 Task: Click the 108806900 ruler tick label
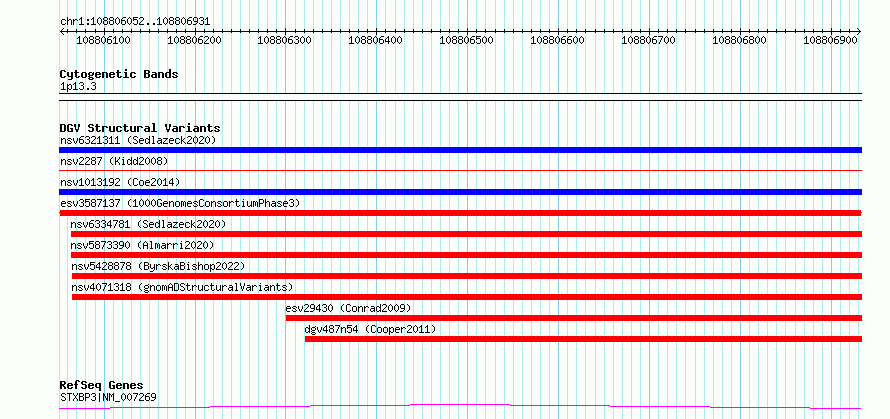tap(831, 40)
